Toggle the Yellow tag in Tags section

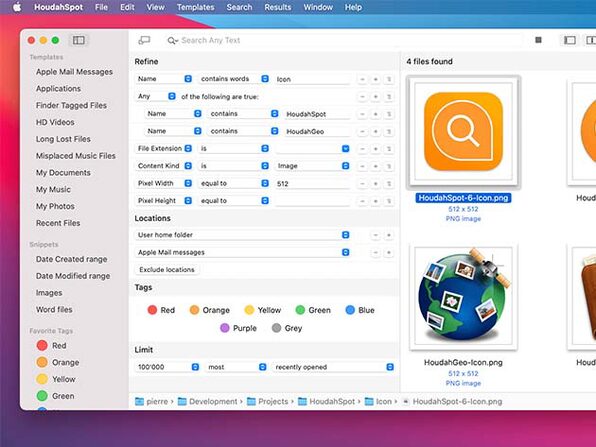263,310
